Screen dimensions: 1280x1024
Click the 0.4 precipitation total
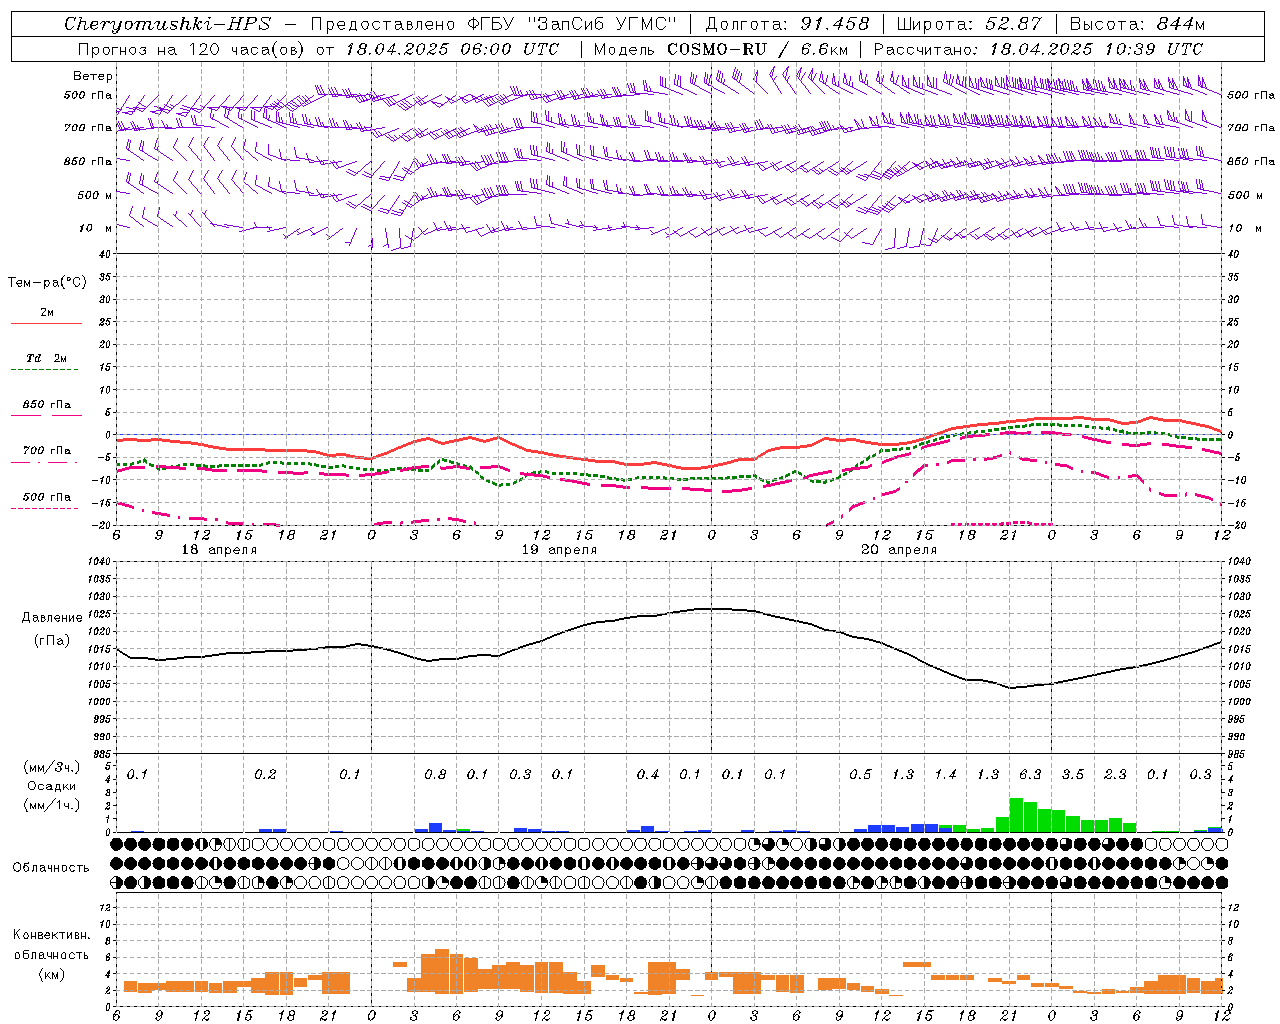click(648, 774)
